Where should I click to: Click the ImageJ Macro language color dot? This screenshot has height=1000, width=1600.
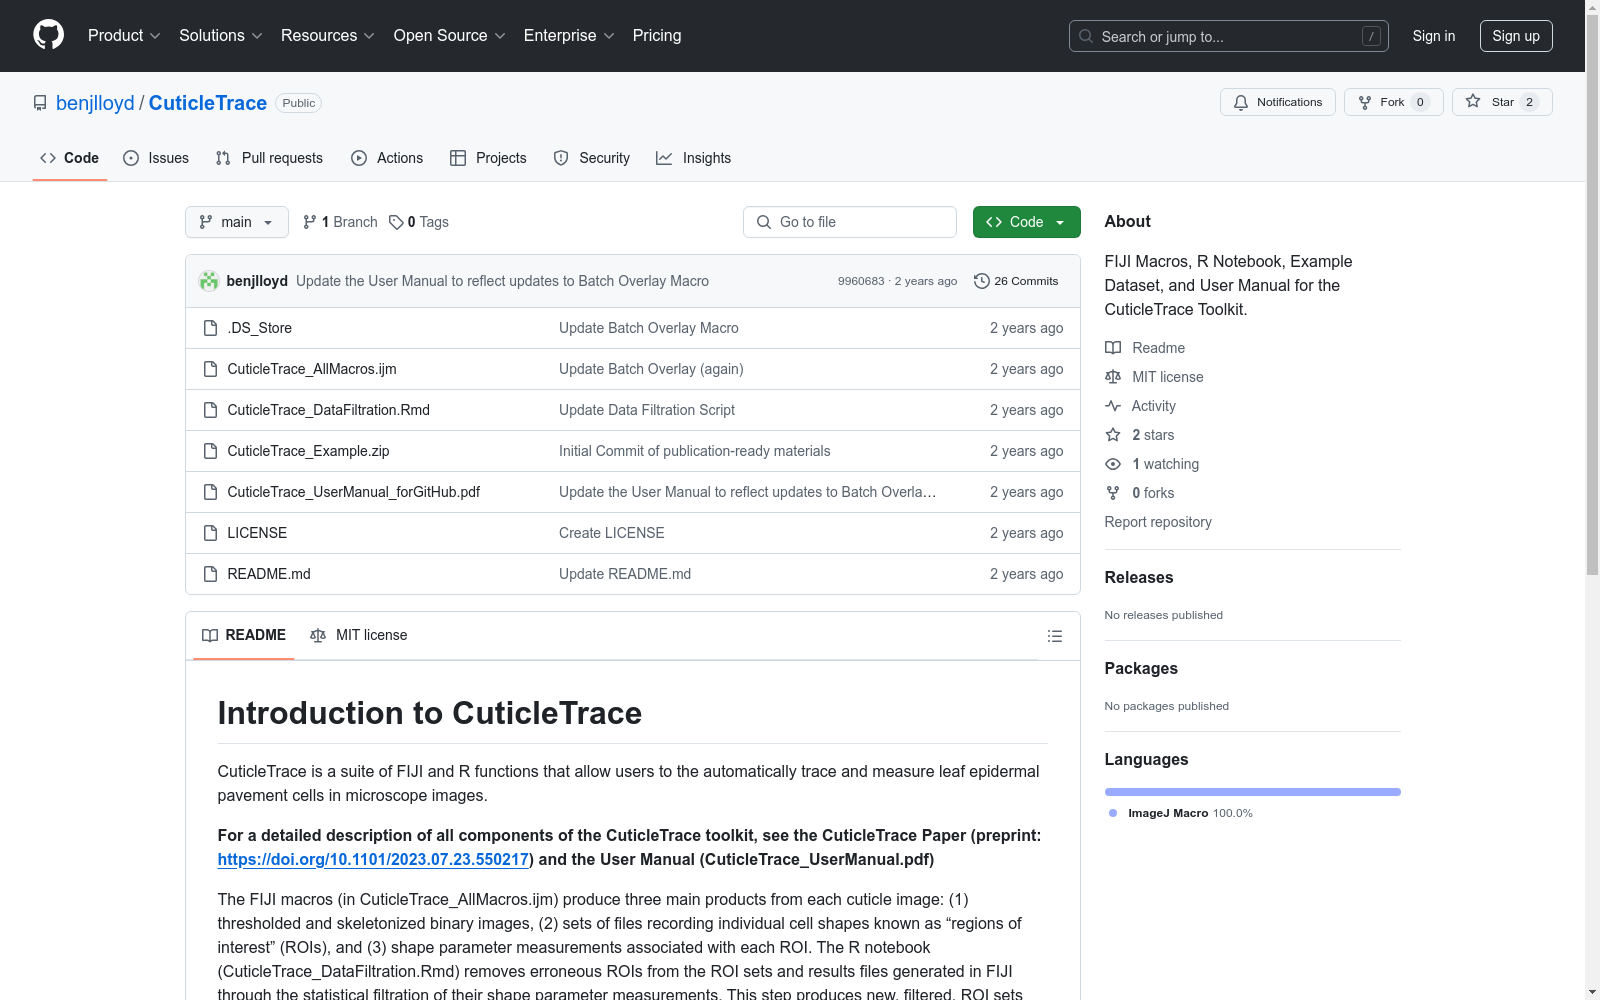(x=1113, y=813)
